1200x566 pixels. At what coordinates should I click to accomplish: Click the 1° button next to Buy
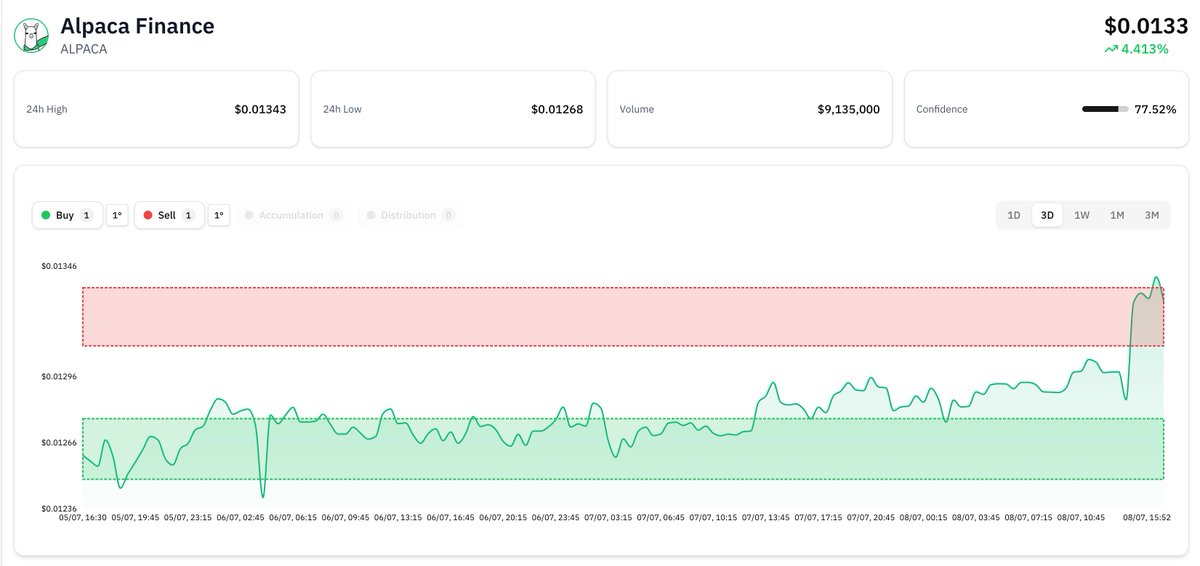pyautogui.click(x=117, y=215)
